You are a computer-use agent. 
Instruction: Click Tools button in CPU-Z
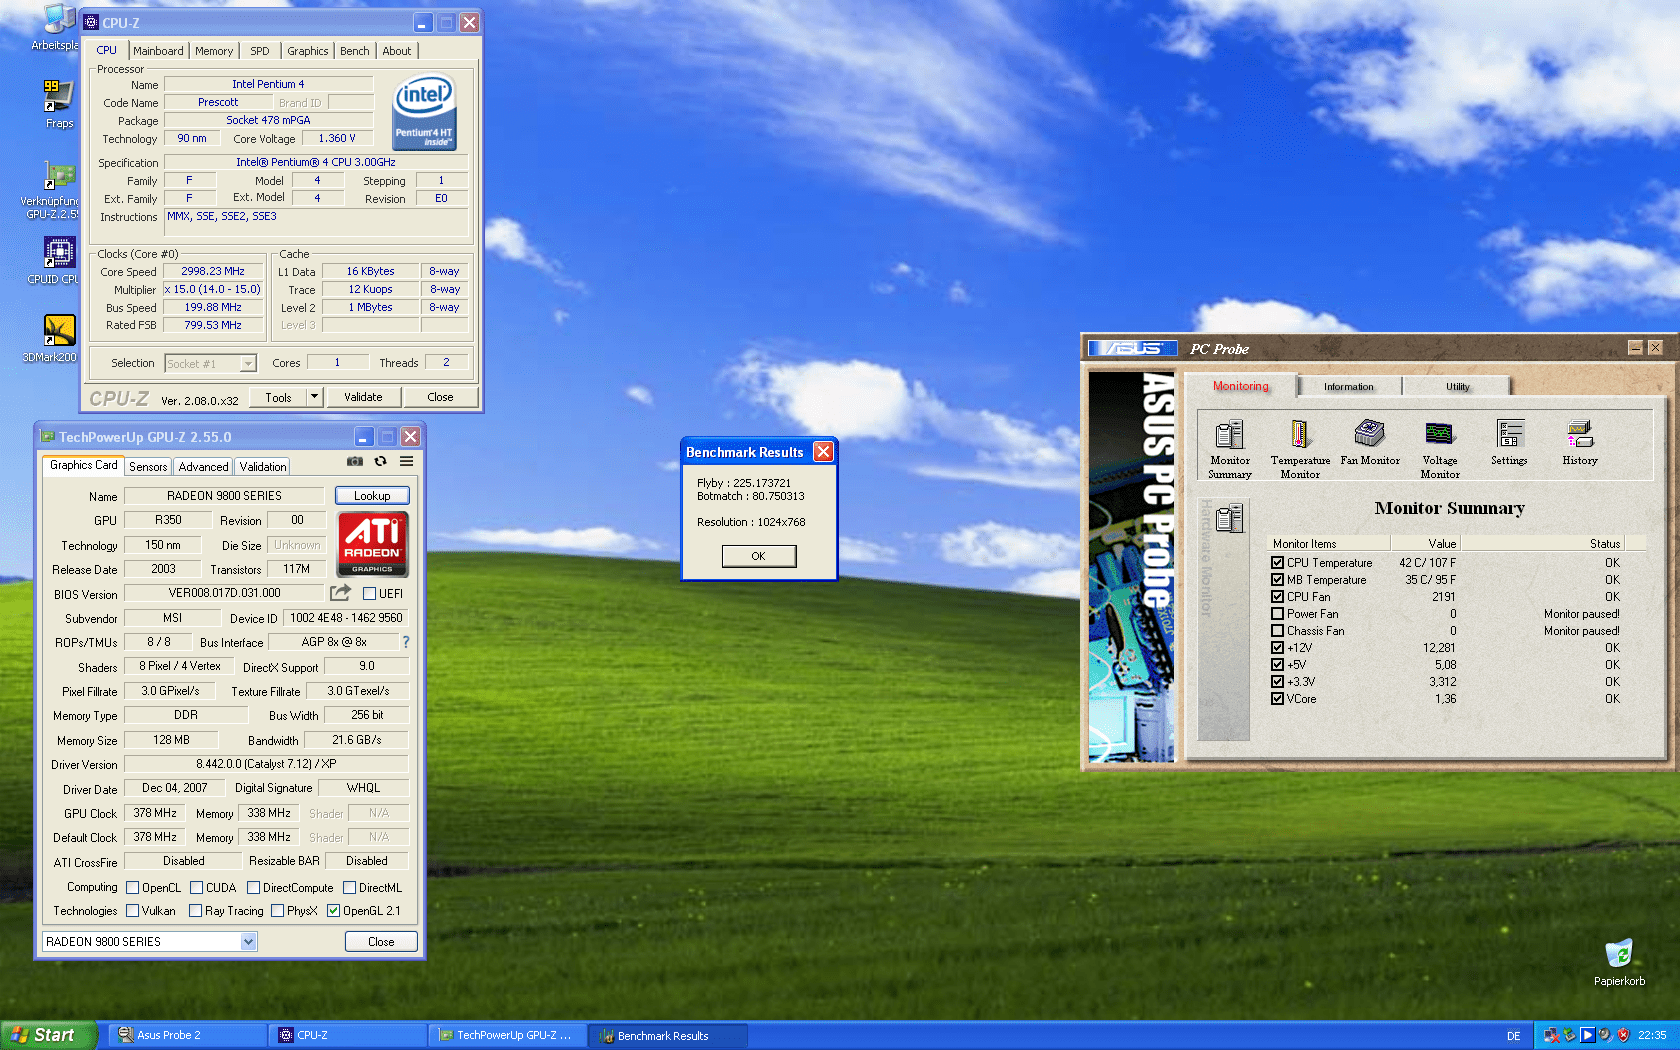(x=278, y=397)
